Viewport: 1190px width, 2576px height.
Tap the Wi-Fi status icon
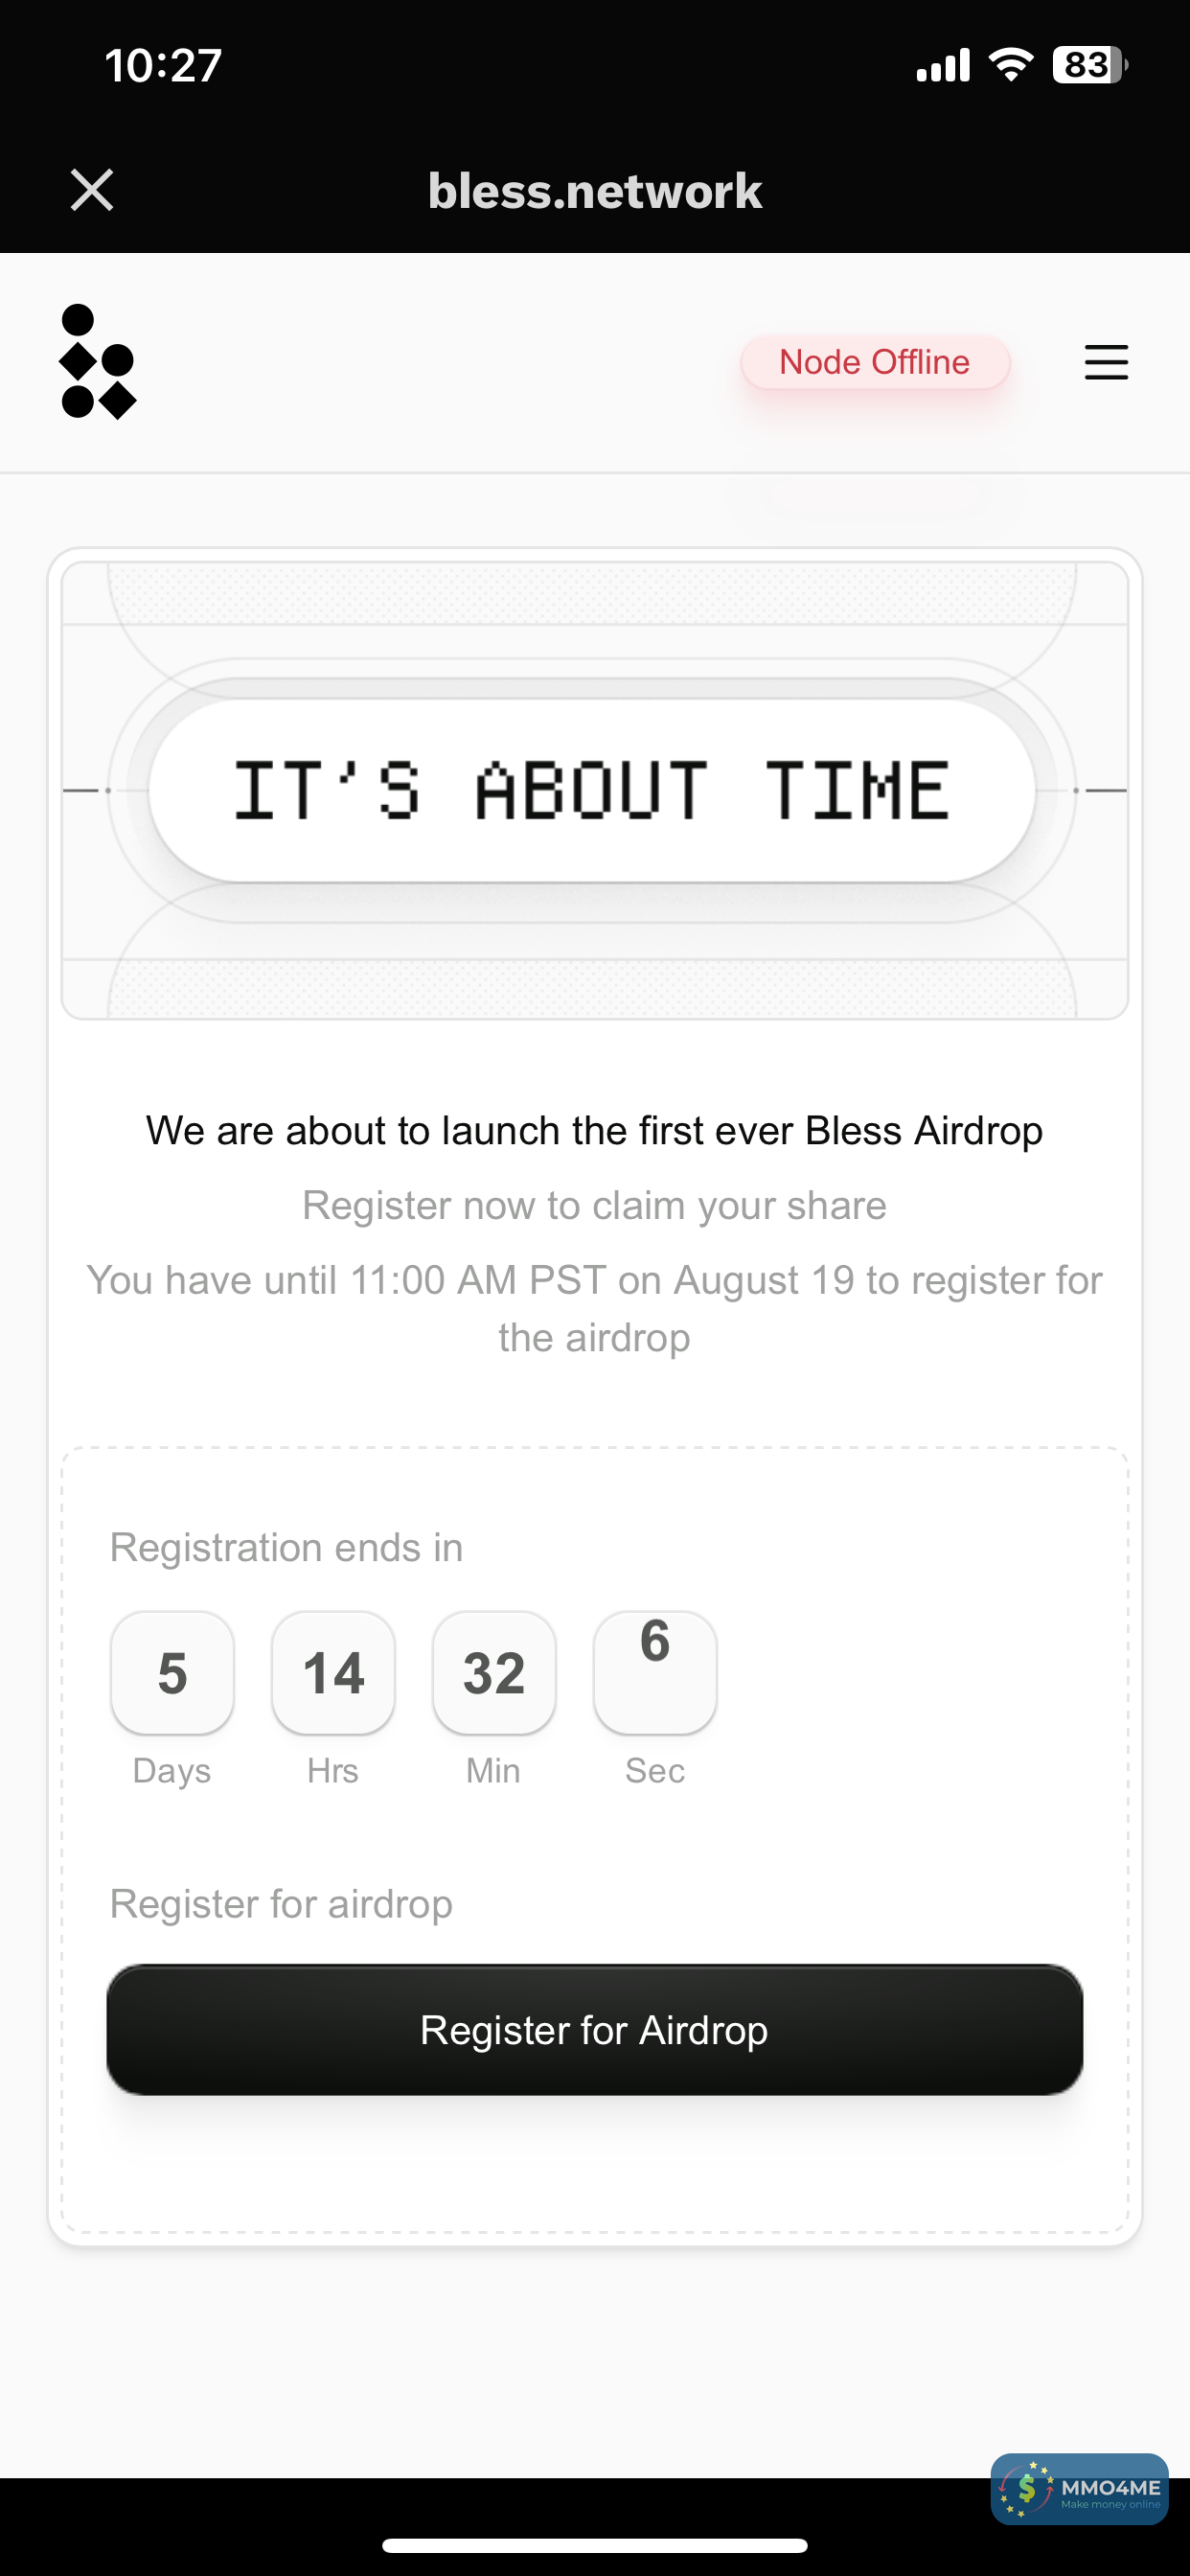point(1011,65)
